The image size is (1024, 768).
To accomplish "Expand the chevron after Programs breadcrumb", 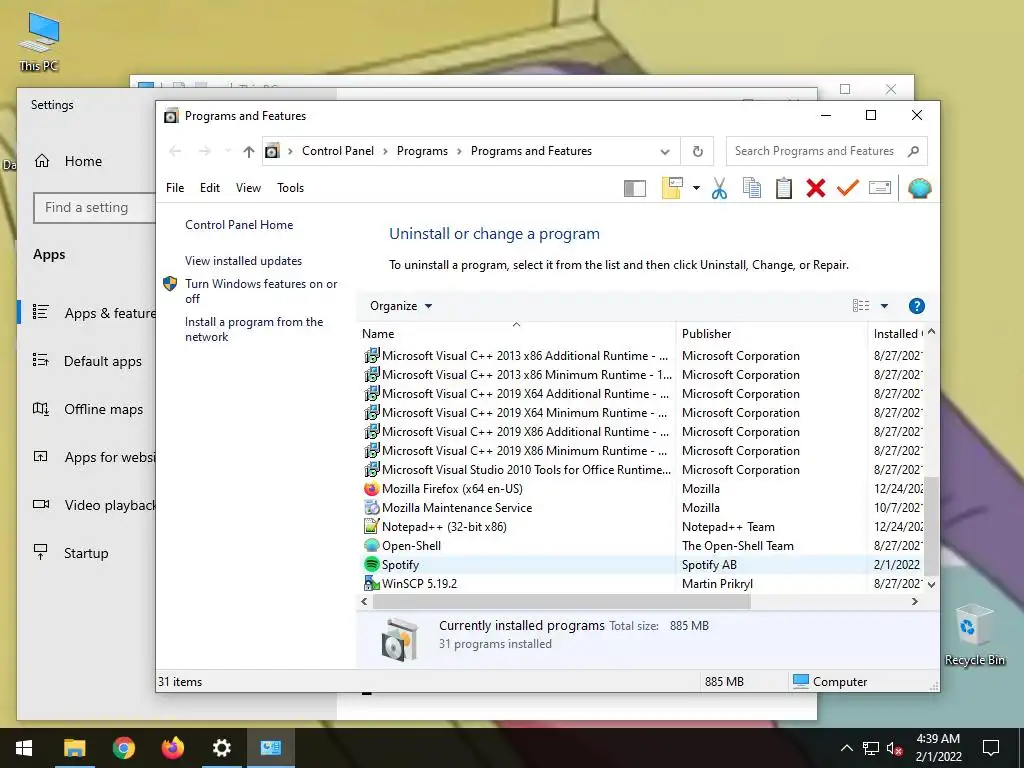I will point(459,152).
